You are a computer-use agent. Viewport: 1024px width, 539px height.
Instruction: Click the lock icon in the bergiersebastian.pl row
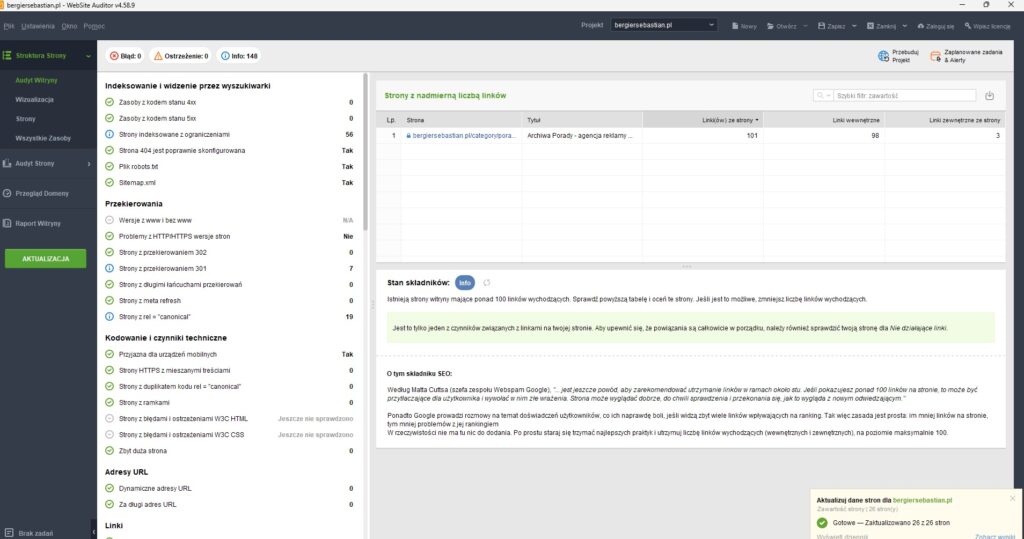[x=408, y=136]
